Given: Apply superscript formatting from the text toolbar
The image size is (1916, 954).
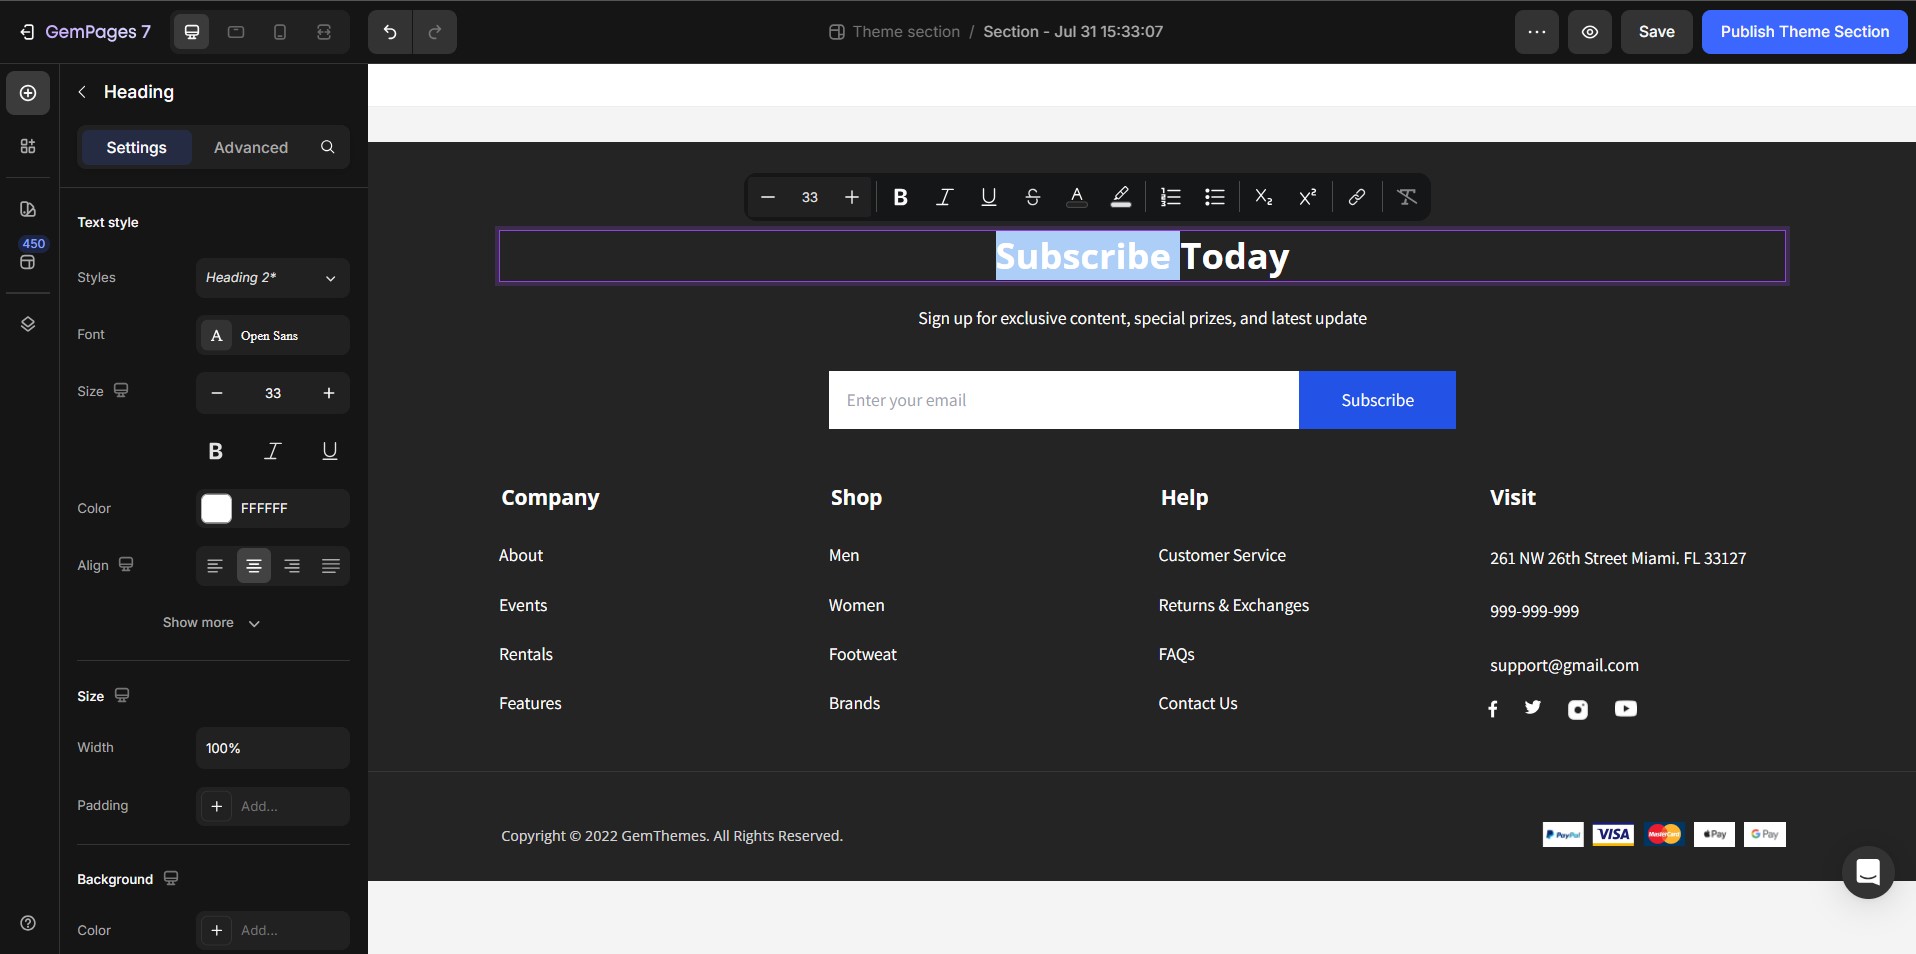Looking at the screenshot, I should [1307, 197].
